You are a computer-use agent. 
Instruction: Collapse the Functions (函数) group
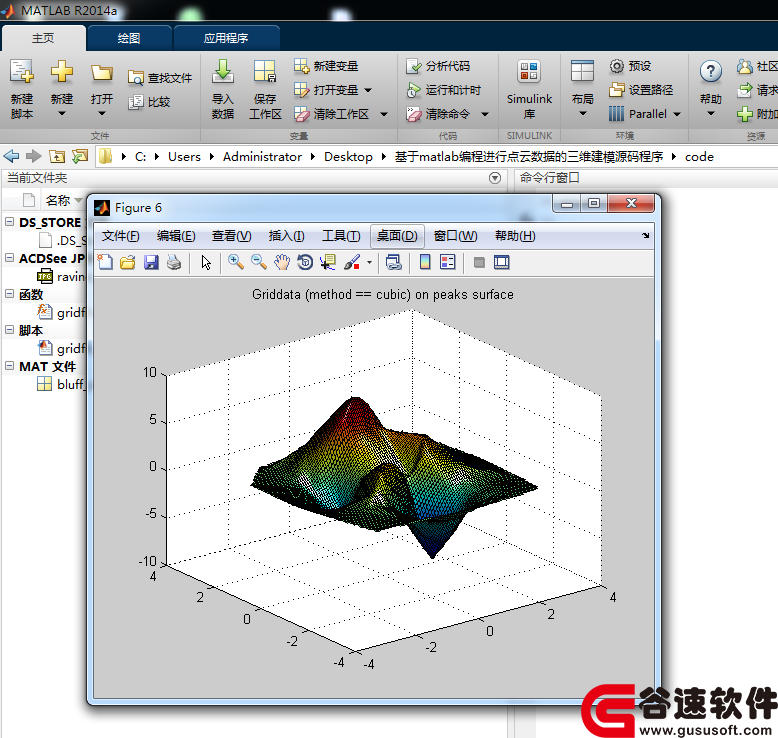point(9,294)
